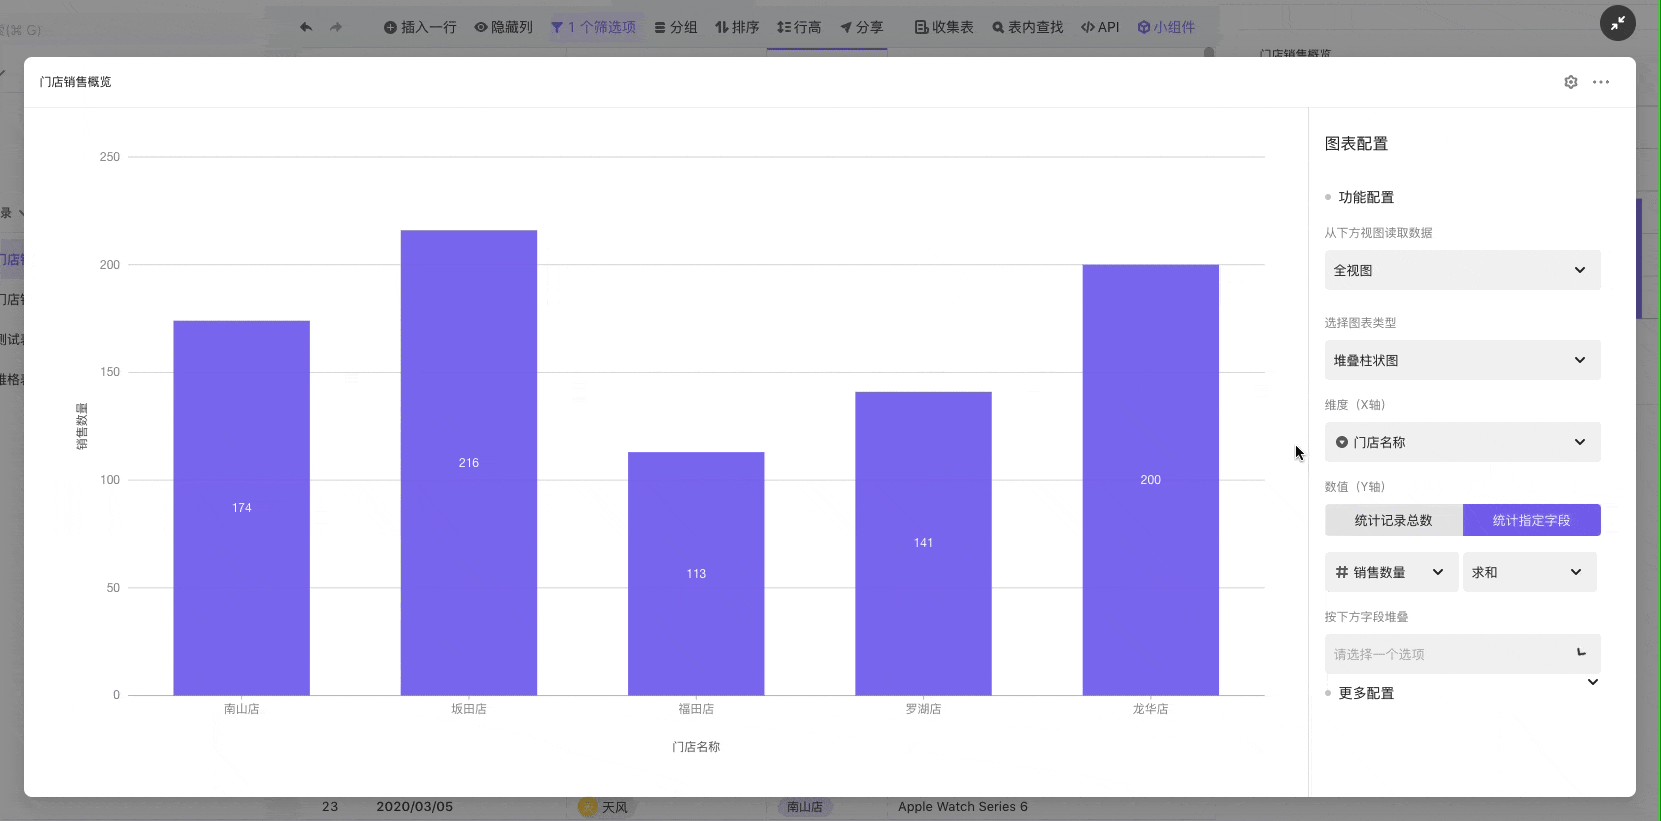Open the 小组件 widget panel
This screenshot has height=821, width=1661.
point(1166,27)
